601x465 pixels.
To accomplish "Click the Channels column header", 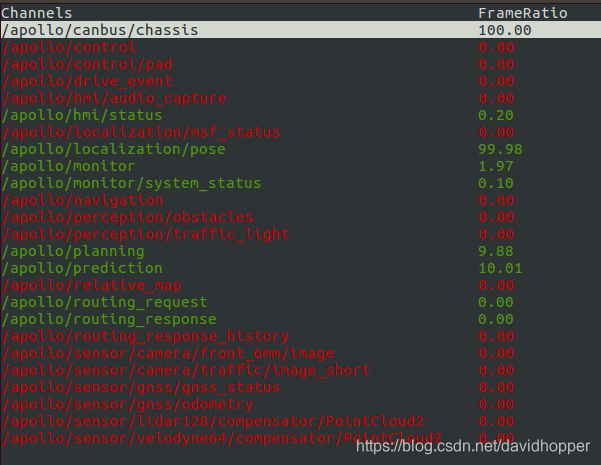I will [37, 13].
